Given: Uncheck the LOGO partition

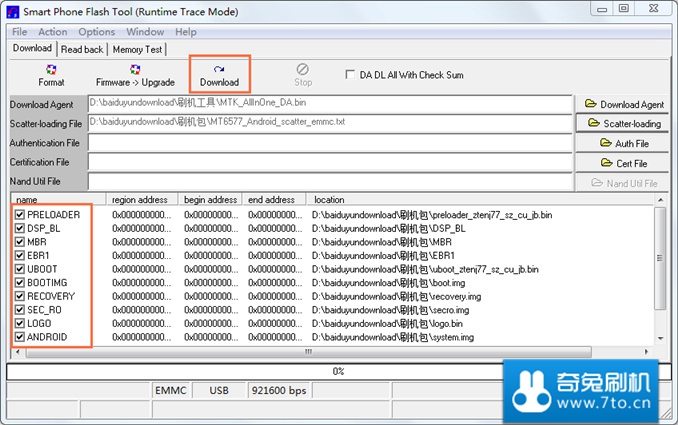Looking at the screenshot, I should 19,323.
